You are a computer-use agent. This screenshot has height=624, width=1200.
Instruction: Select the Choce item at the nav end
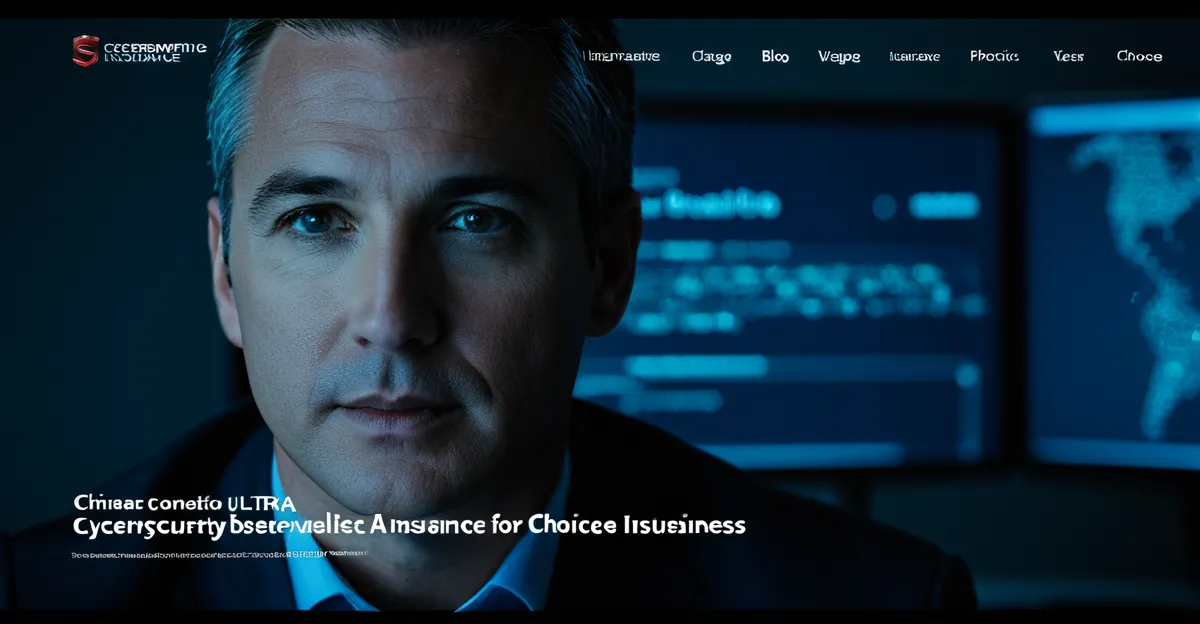pyautogui.click(x=1139, y=56)
